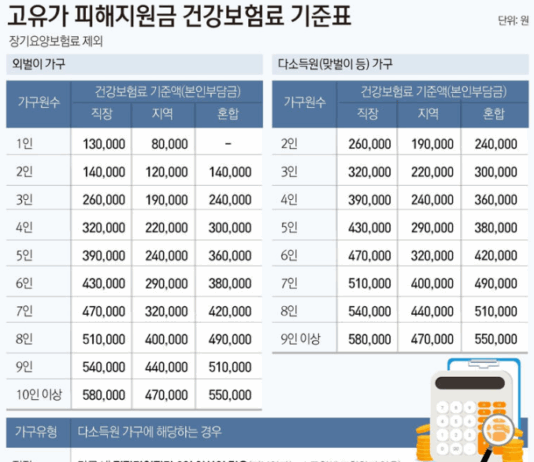The image size is (534, 462).
Task: Click 140,000 in the 직장 column of 외벌이 2인
Action: 104,172
